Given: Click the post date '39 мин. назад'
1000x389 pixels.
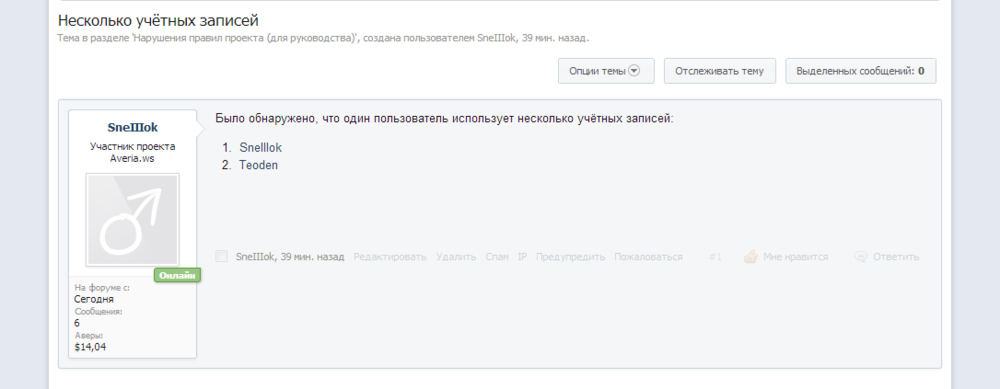Looking at the screenshot, I should pos(312,257).
